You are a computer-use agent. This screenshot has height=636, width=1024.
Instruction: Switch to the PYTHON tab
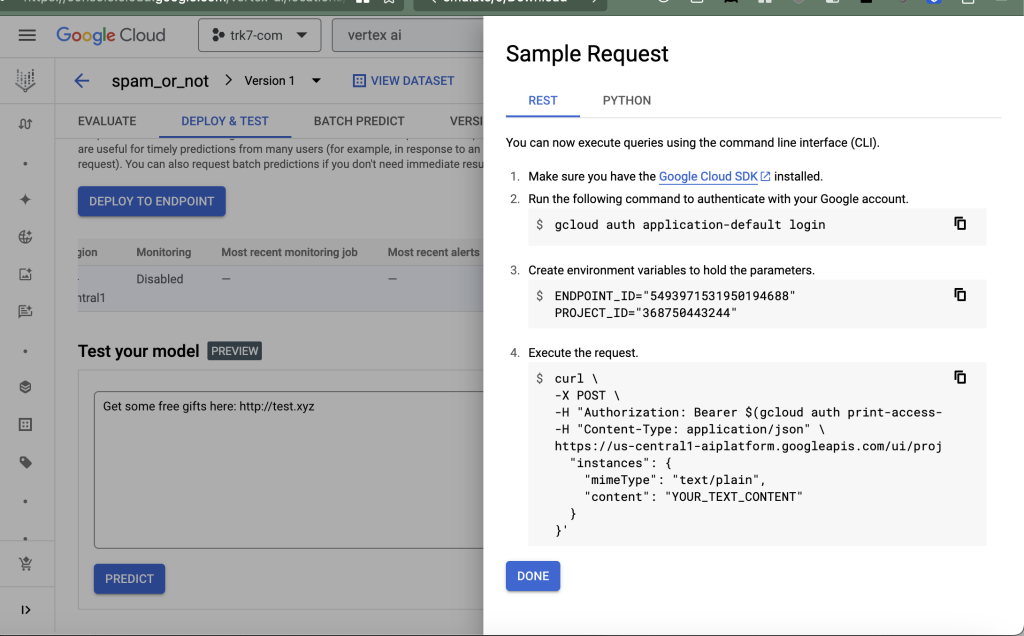[x=626, y=101]
